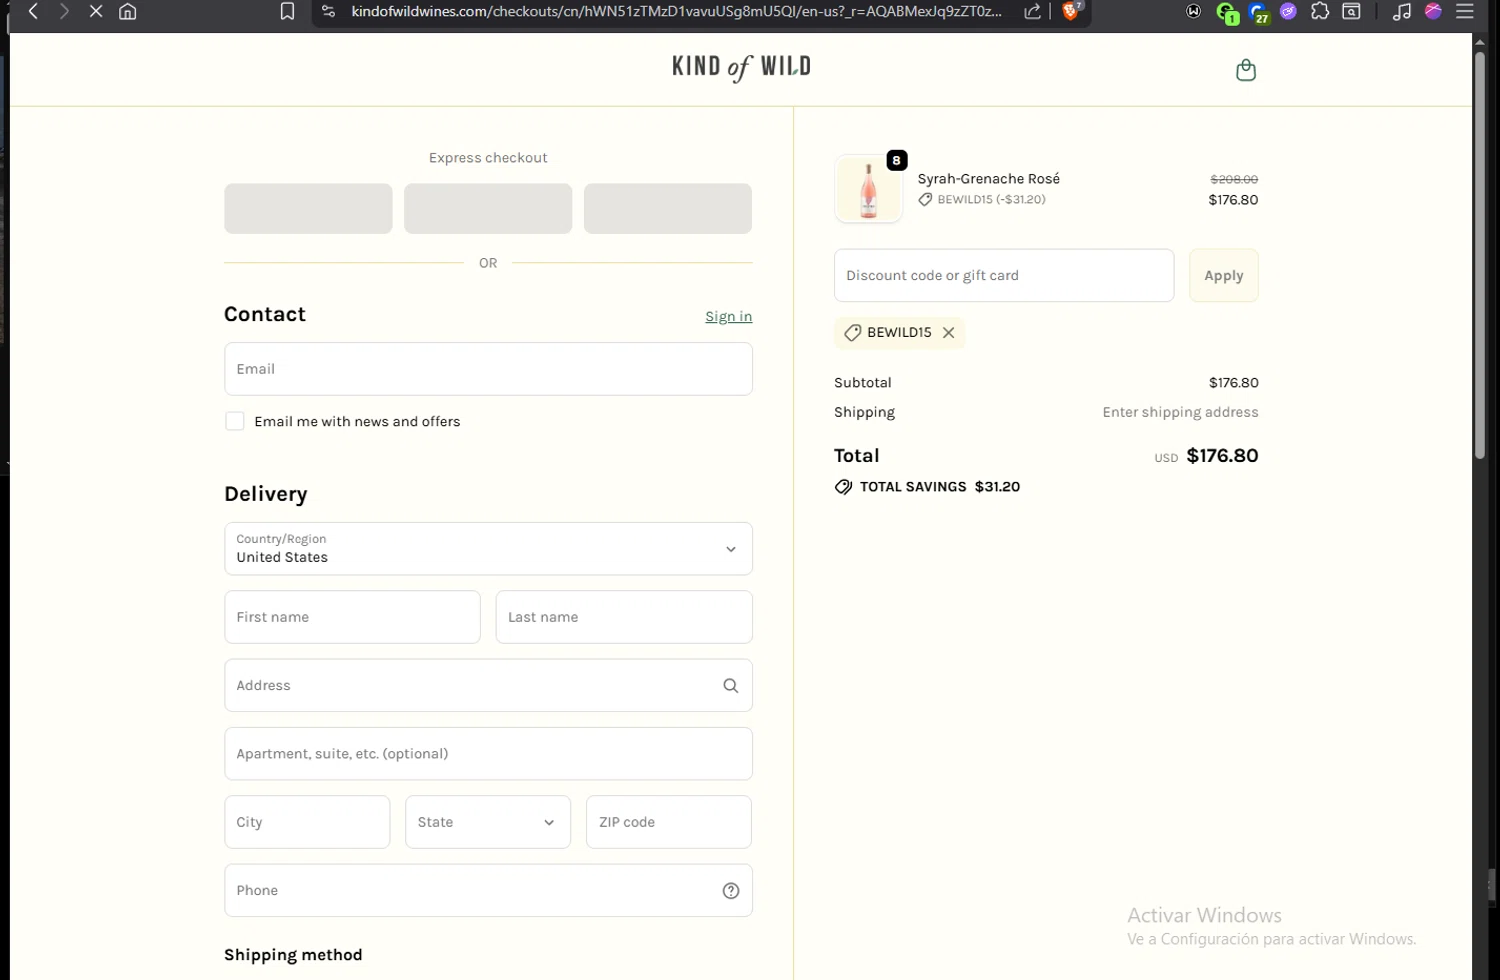Focus the City input field
Image resolution: width=1500 pixels, height=980 pixels.
[307, 822]
